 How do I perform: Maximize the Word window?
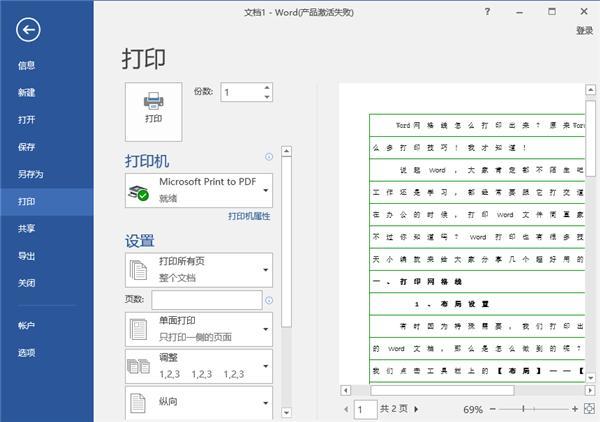click(x=552, y=12)
